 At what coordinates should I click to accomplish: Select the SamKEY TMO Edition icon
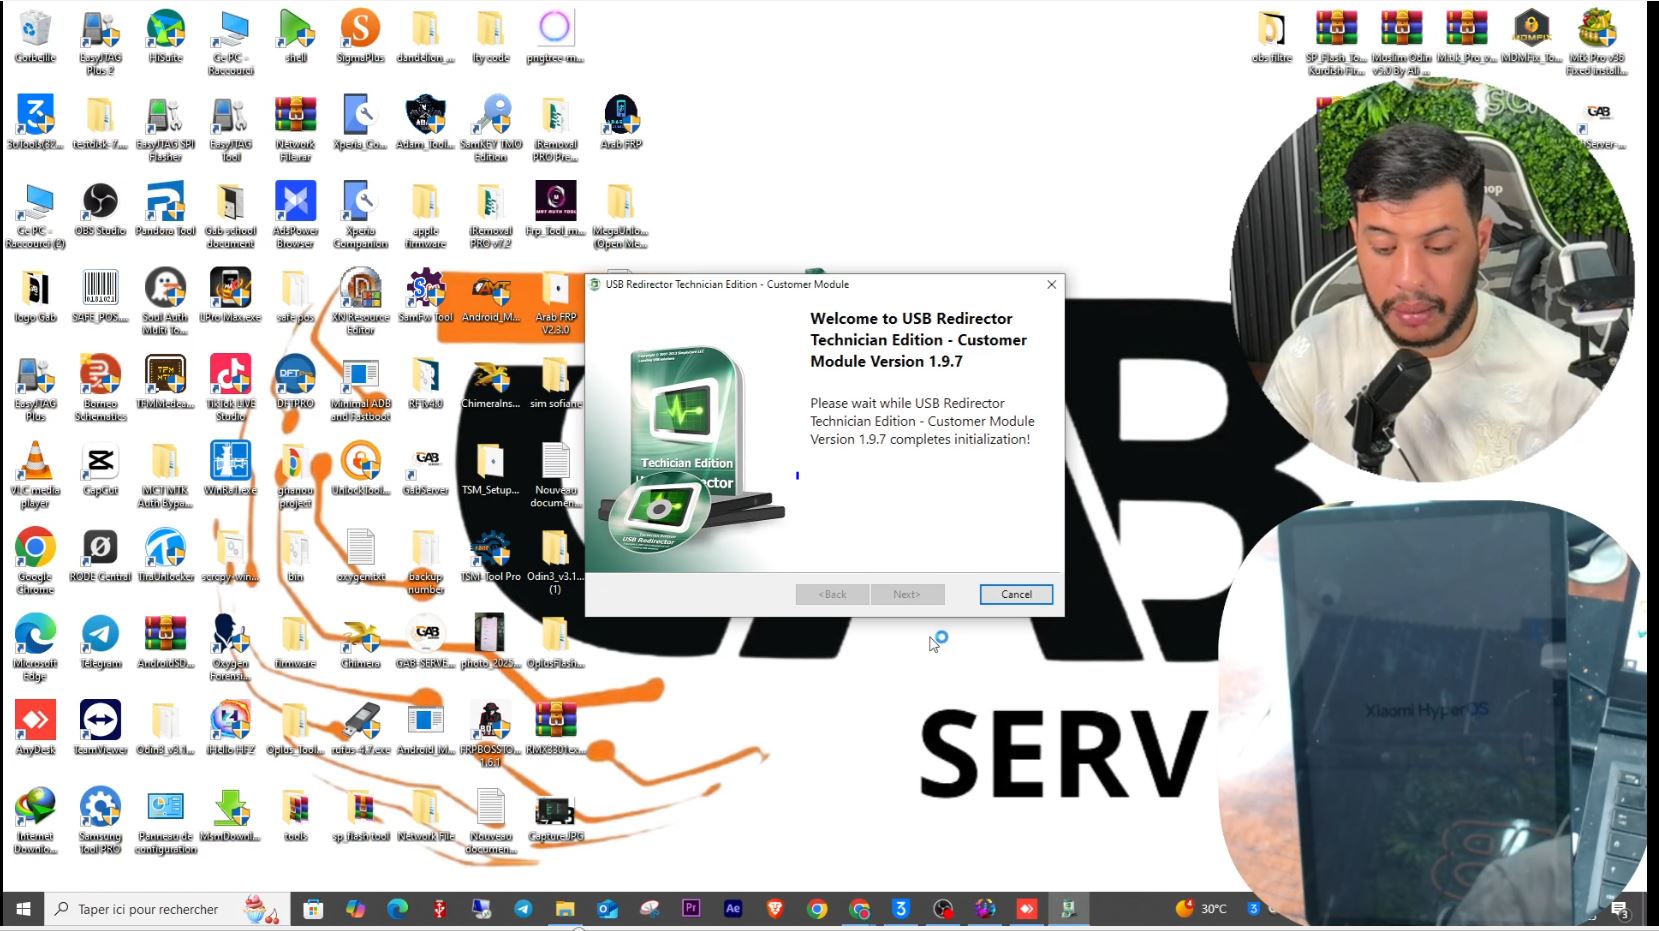tap(490, 129)
